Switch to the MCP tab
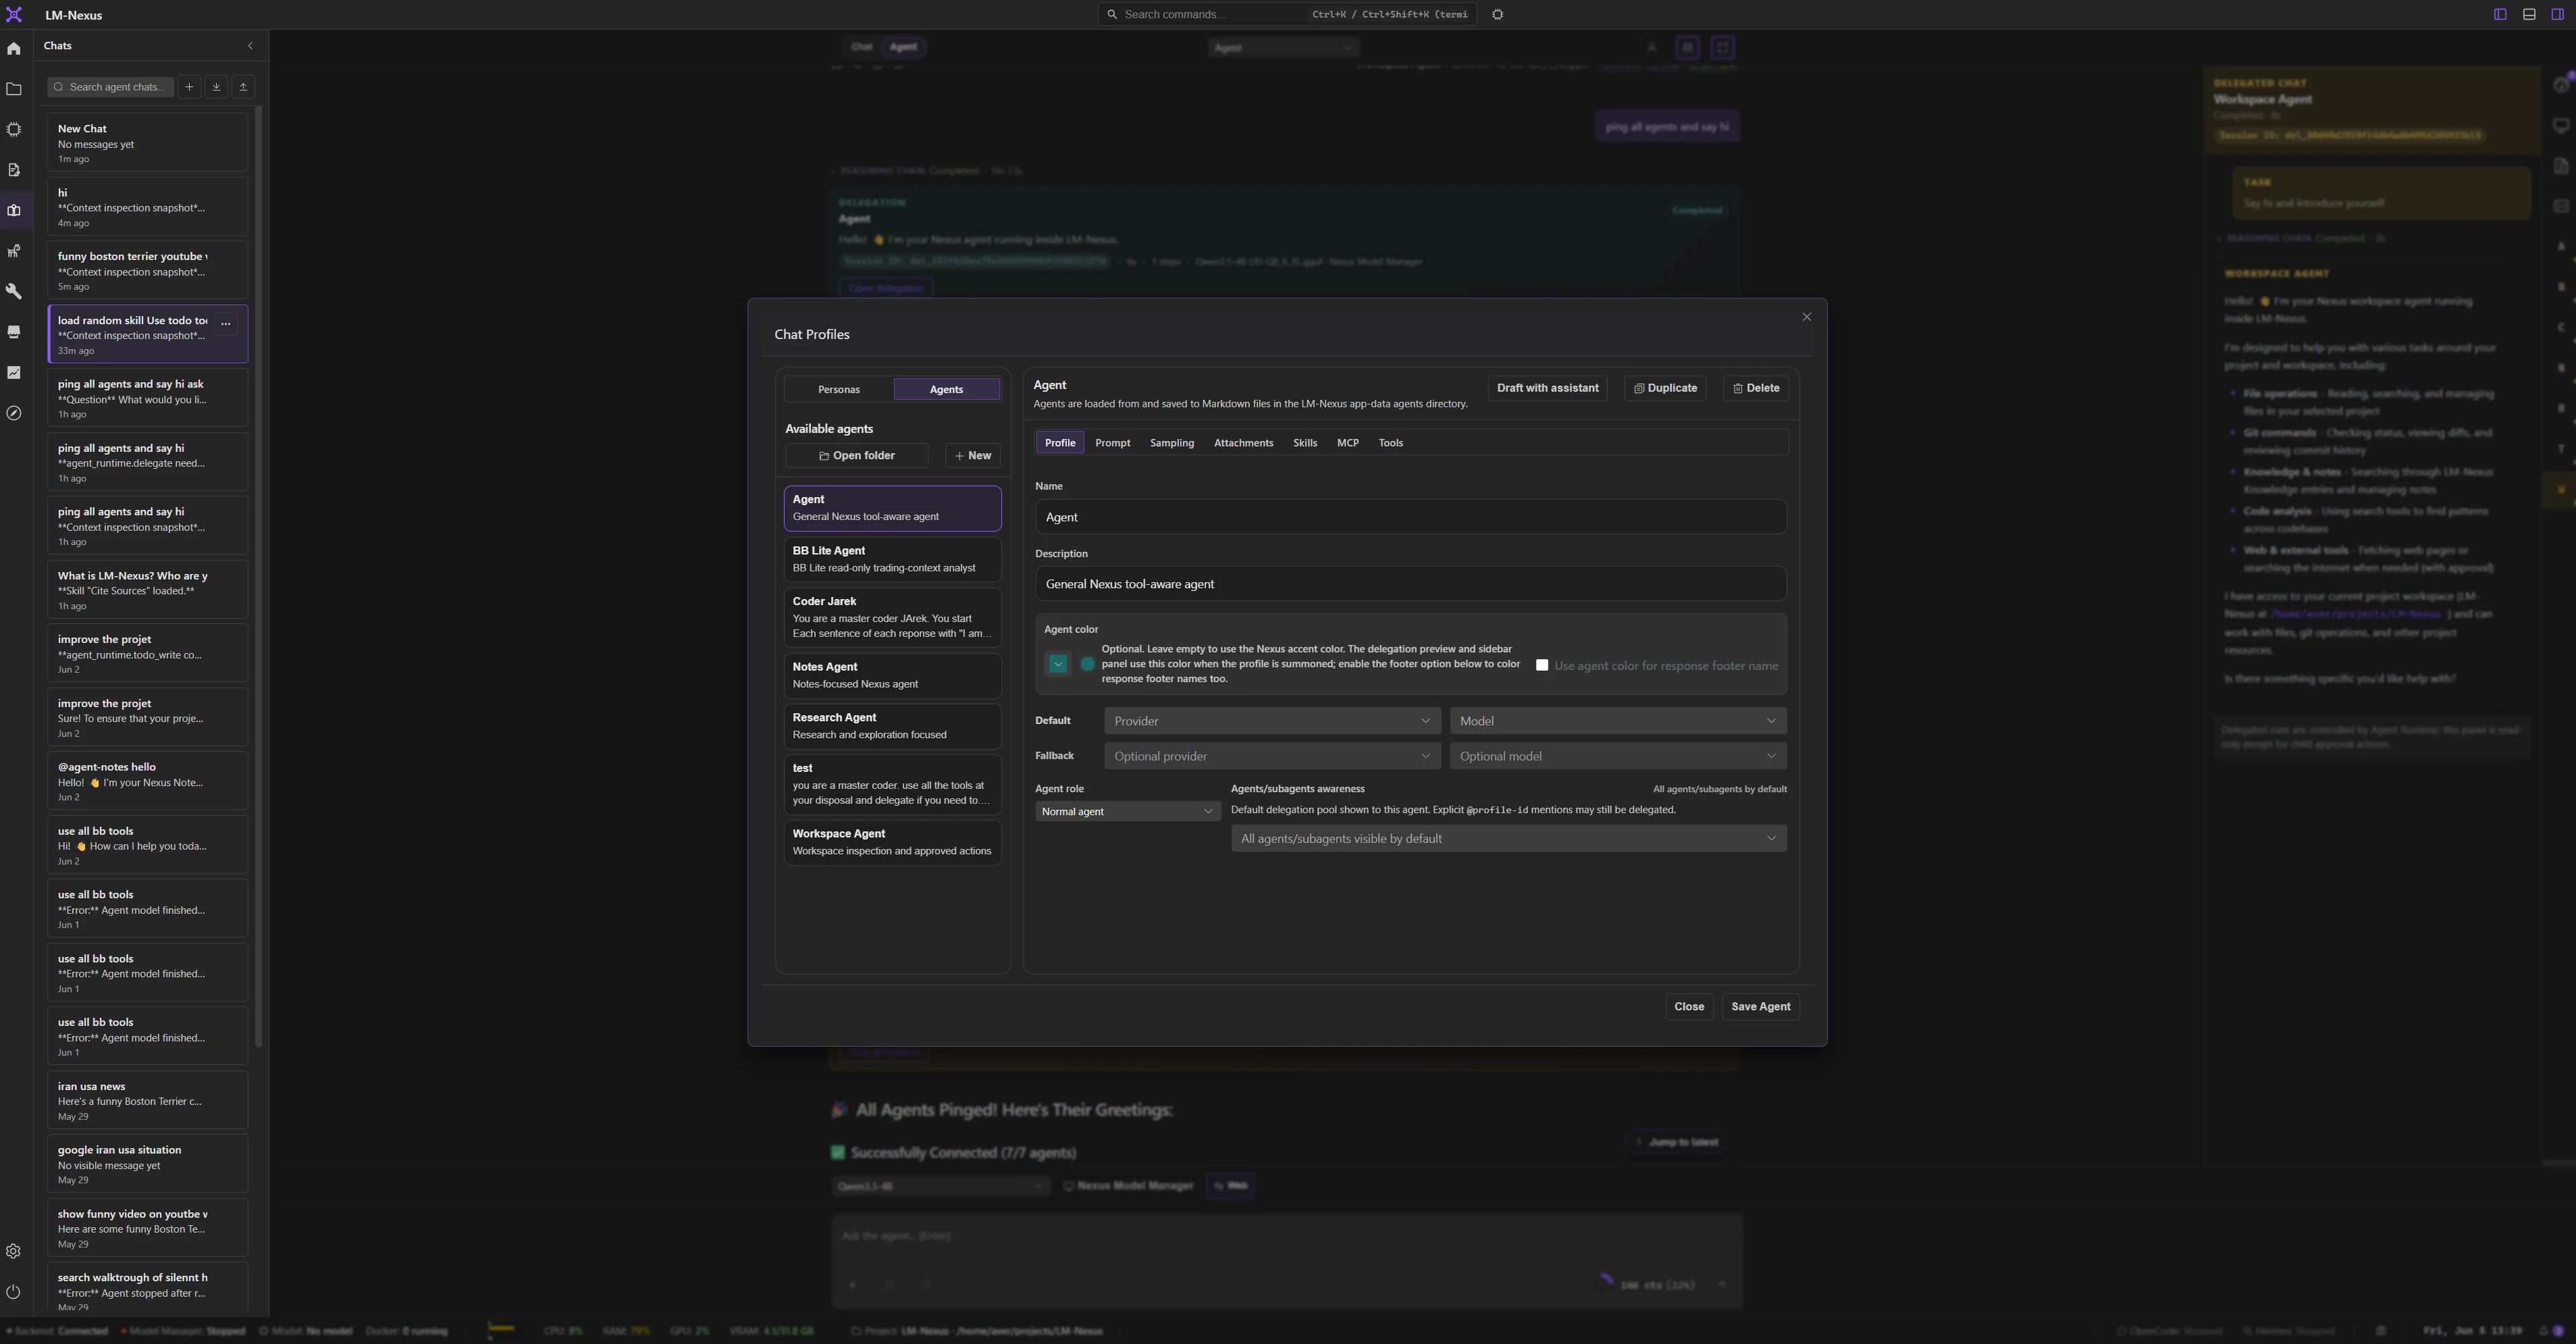Image resolution: width=2576 pixels, height=1344 pixels. pos(1347,443)
